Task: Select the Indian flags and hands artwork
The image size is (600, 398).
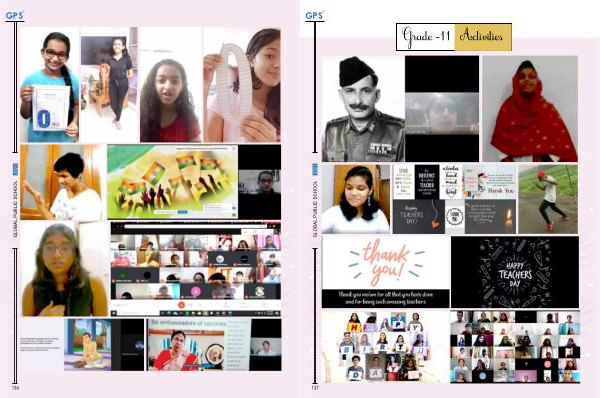Action: (173, 182)
